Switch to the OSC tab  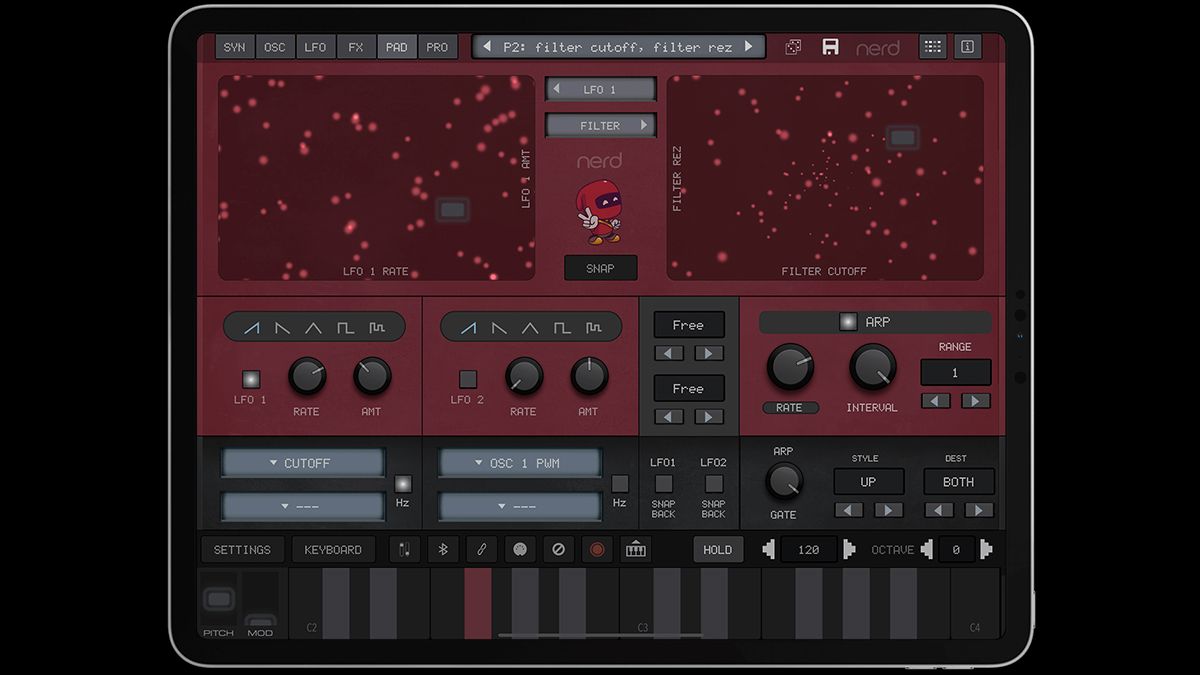tap(275, 46)
